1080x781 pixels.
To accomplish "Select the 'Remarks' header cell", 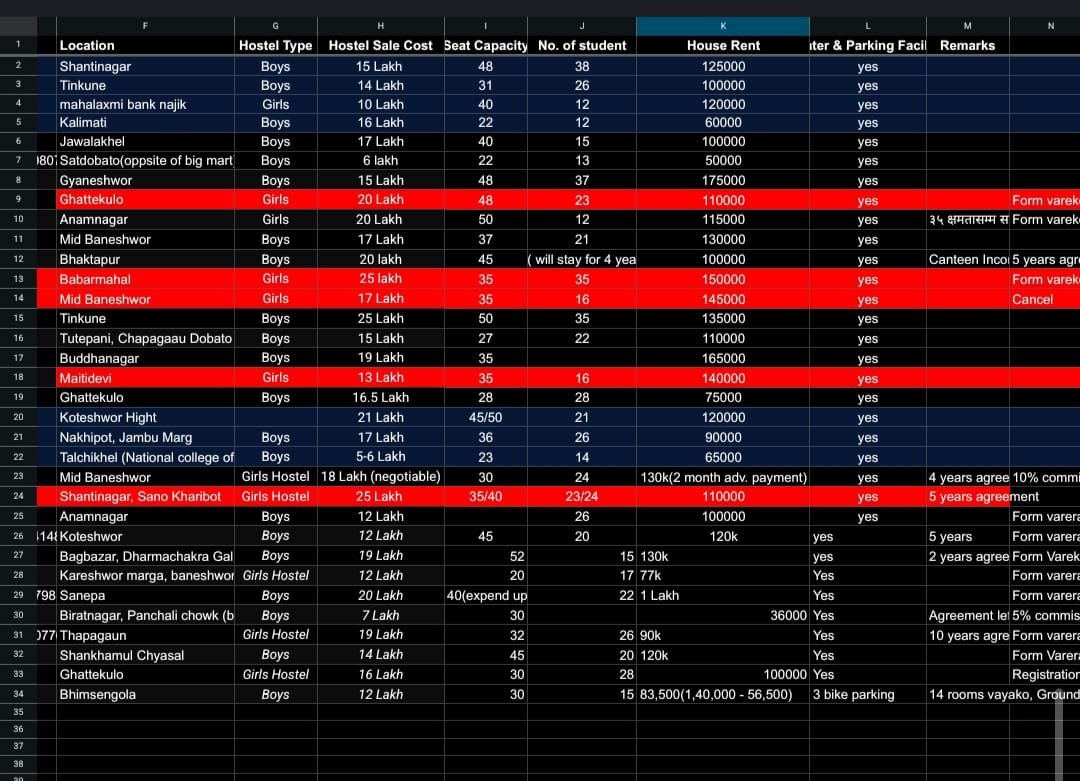I will [x=967, y=45].
